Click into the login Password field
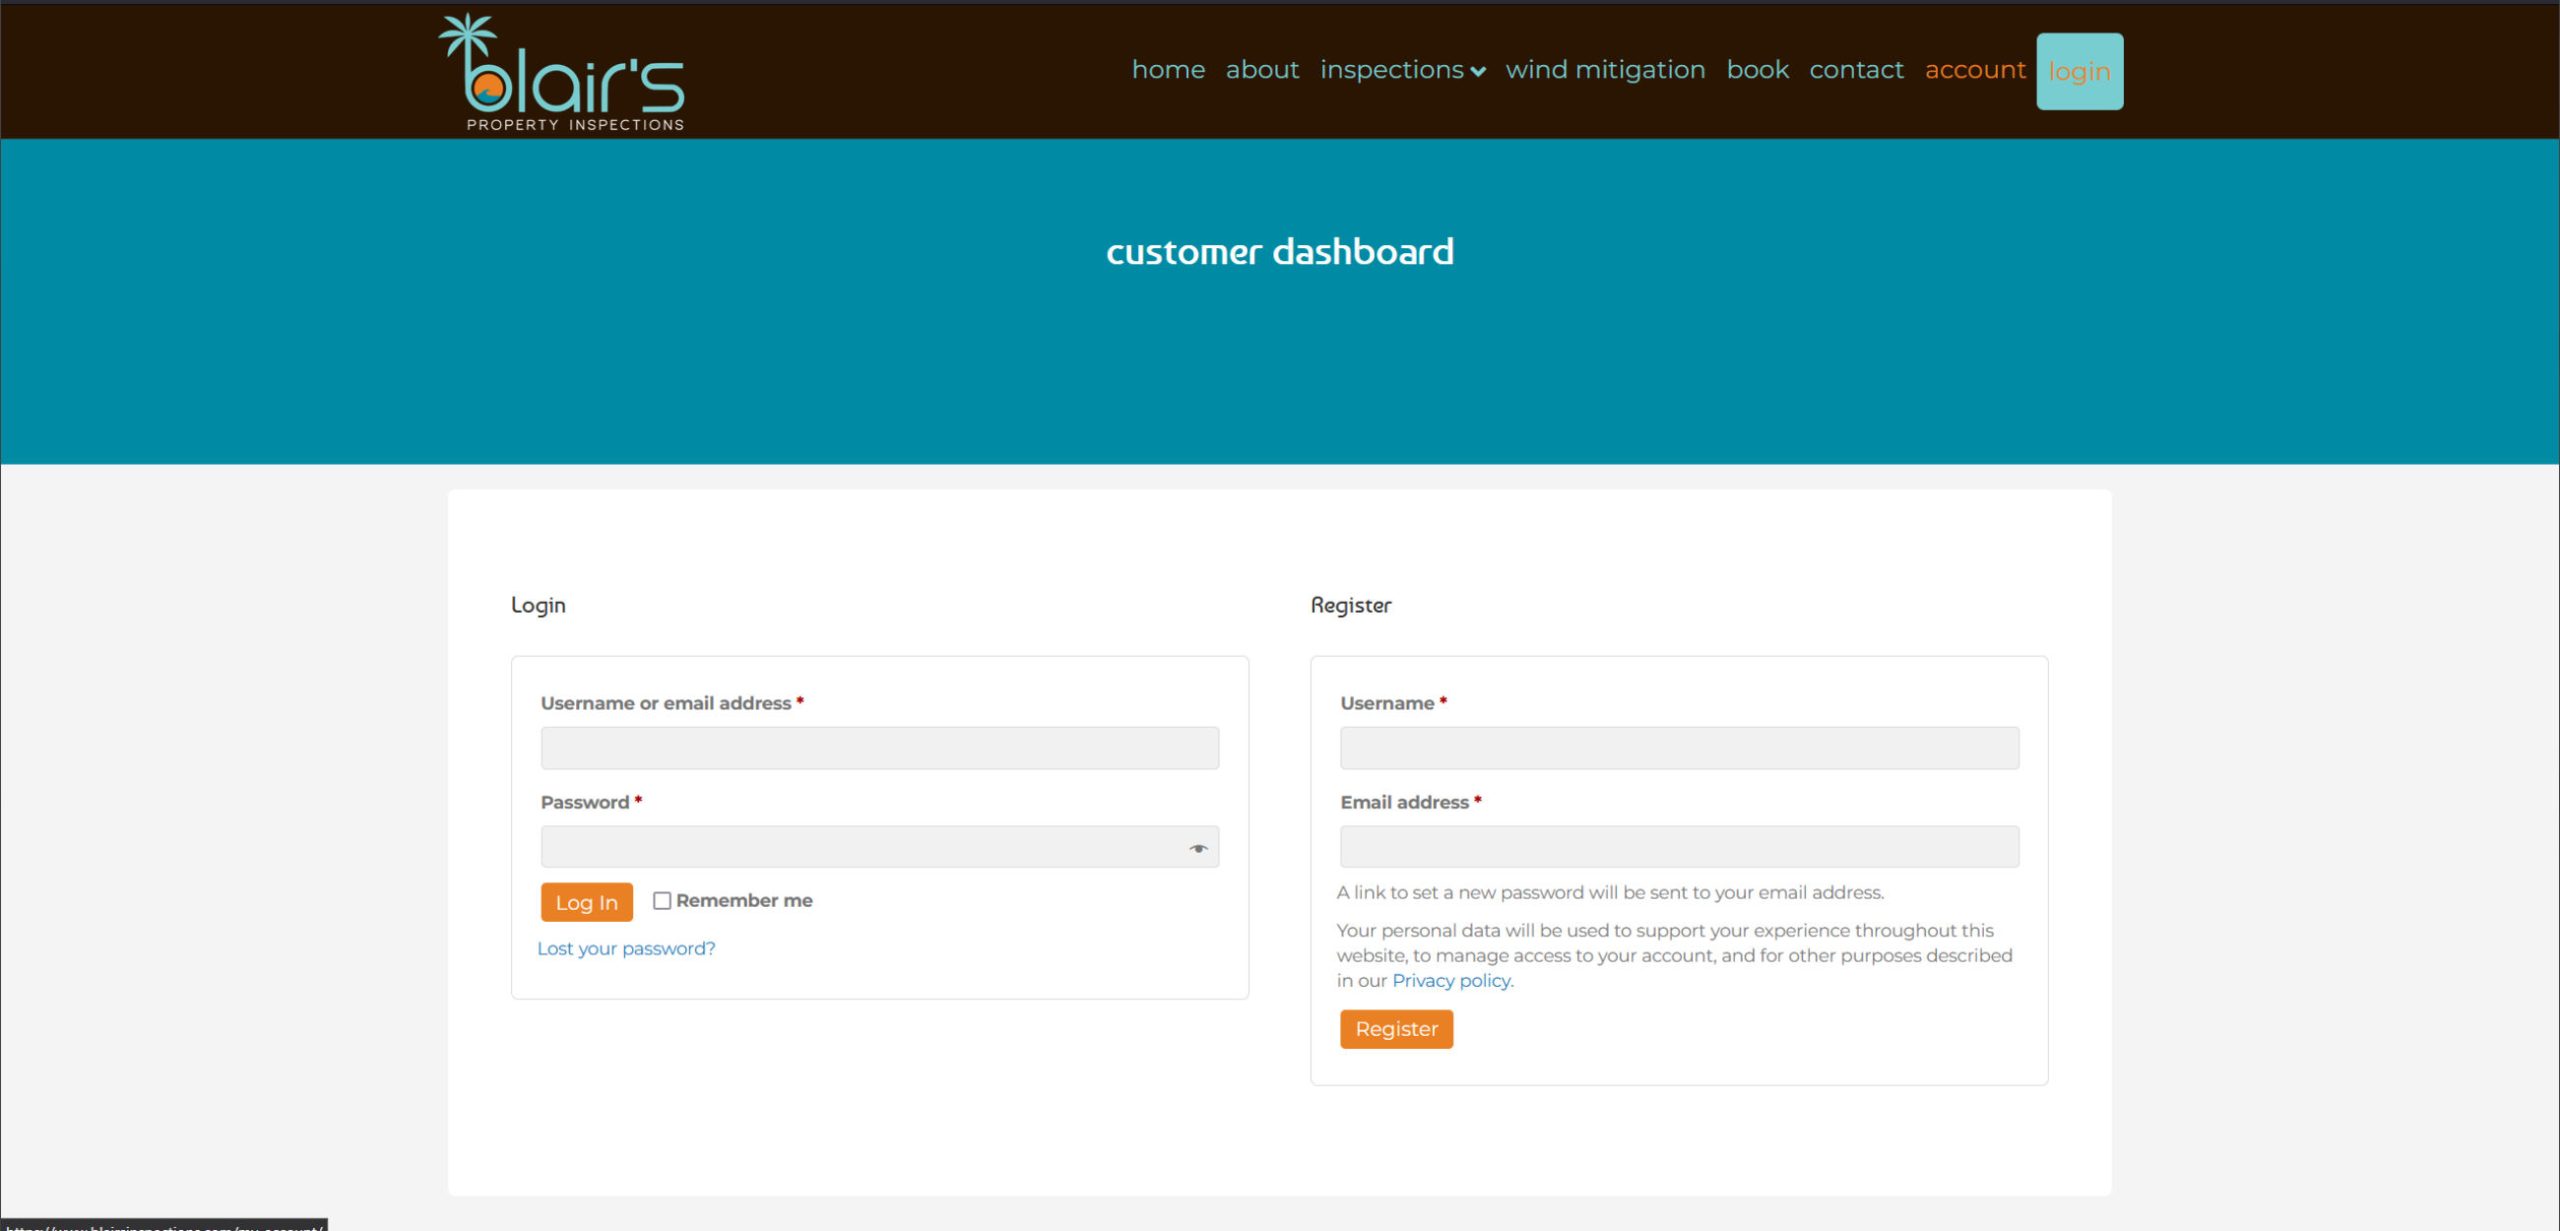 pyautogui.click(x=860, y=847)
